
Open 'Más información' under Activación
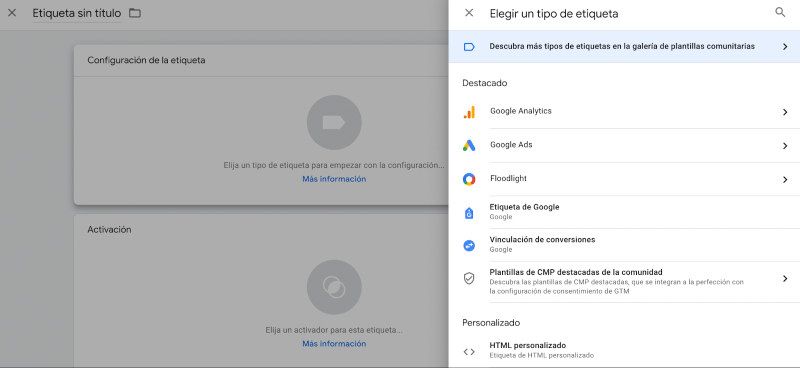click(x=334, y=344)
